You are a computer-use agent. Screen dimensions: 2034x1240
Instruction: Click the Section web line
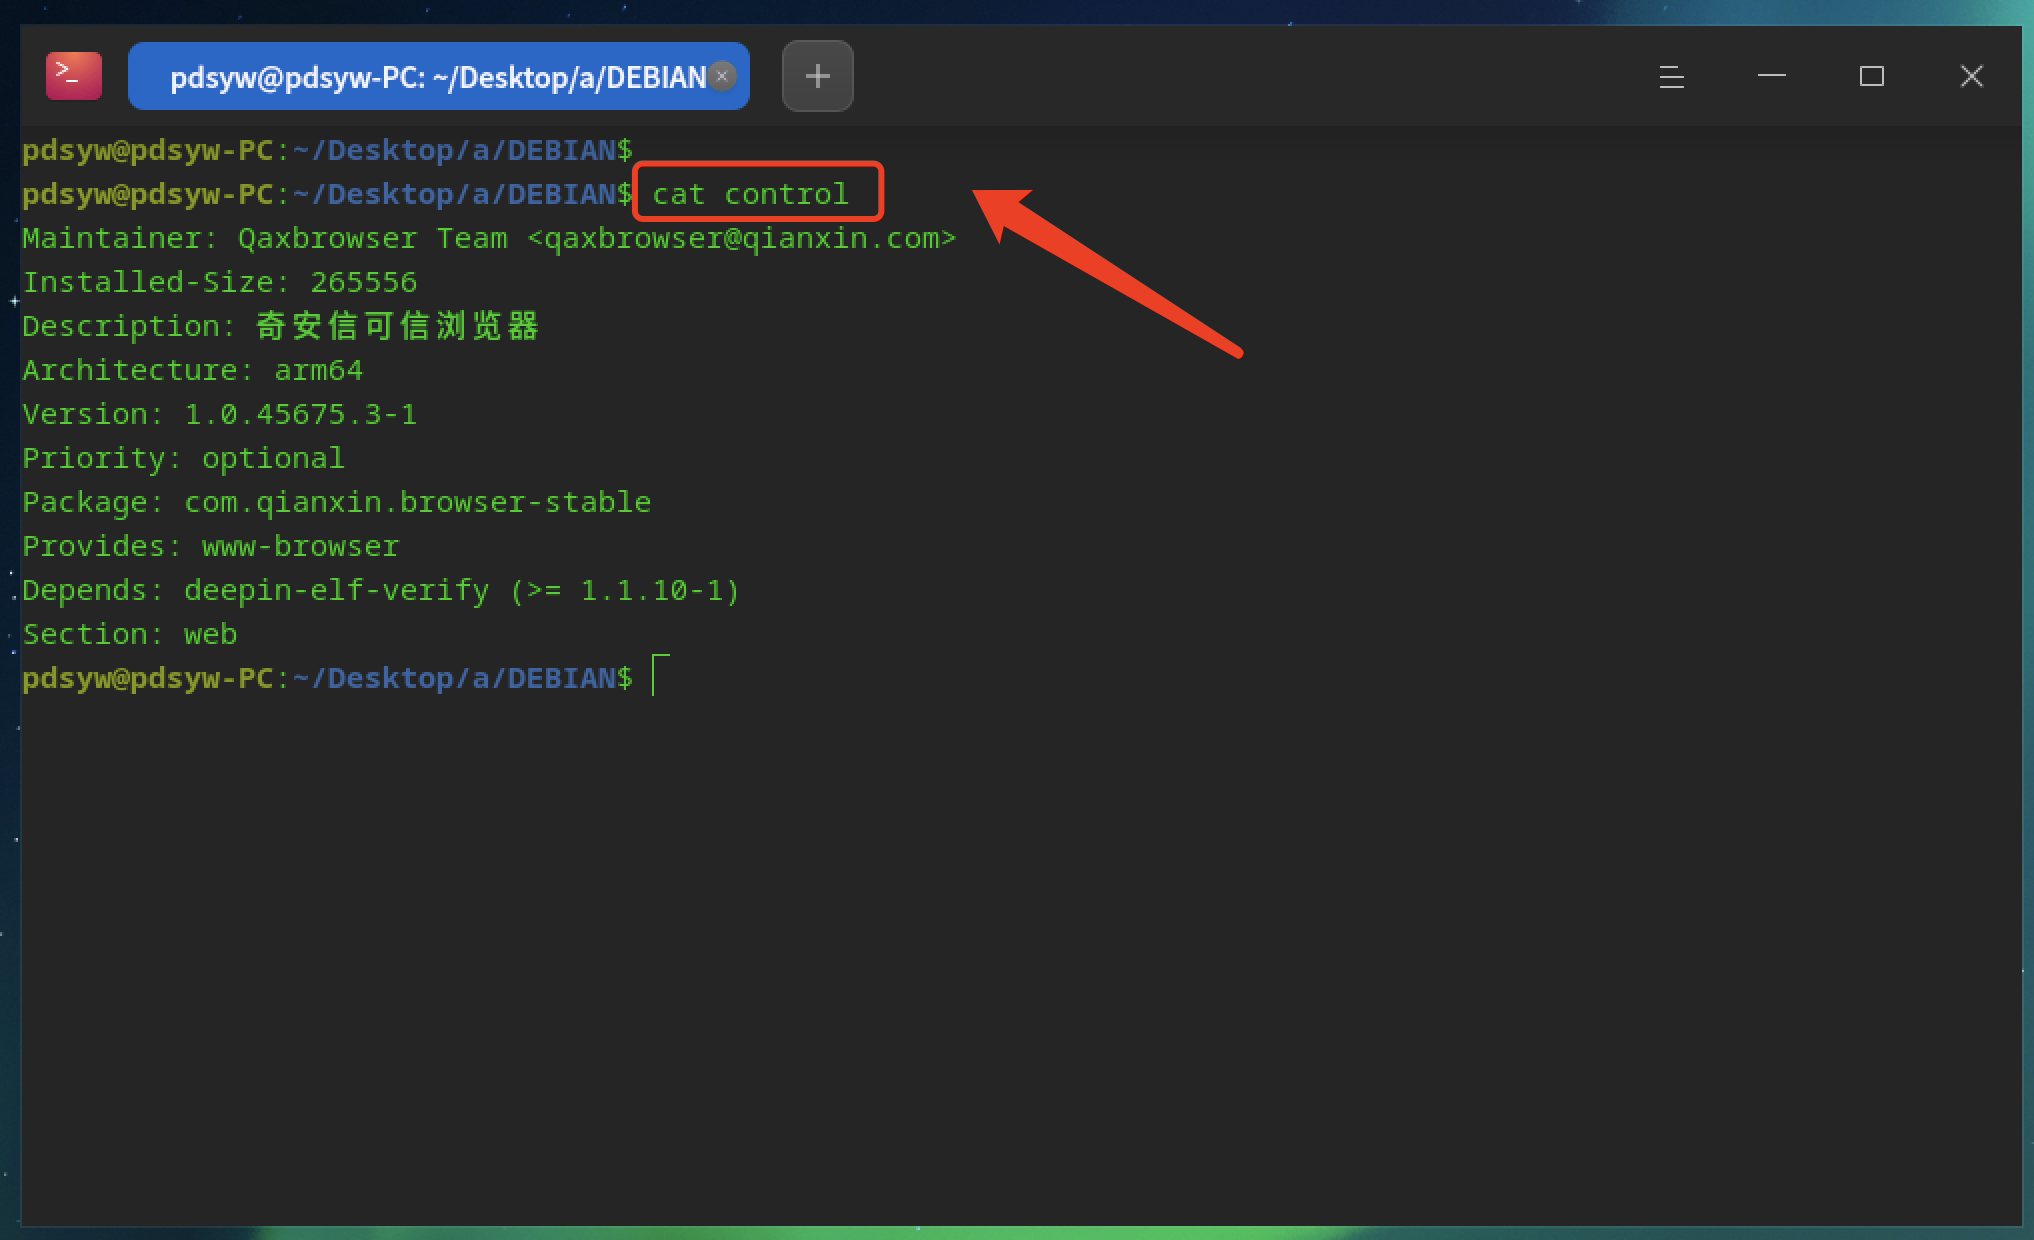point(130,634)
